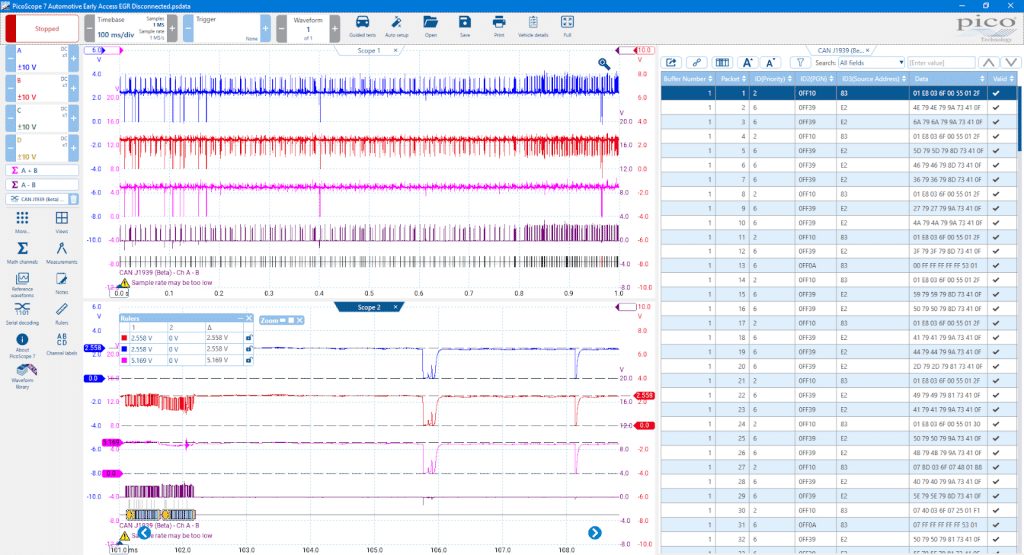Toggle the lock on the first ruler row
1024x555 pixels.
pos(249,338)
